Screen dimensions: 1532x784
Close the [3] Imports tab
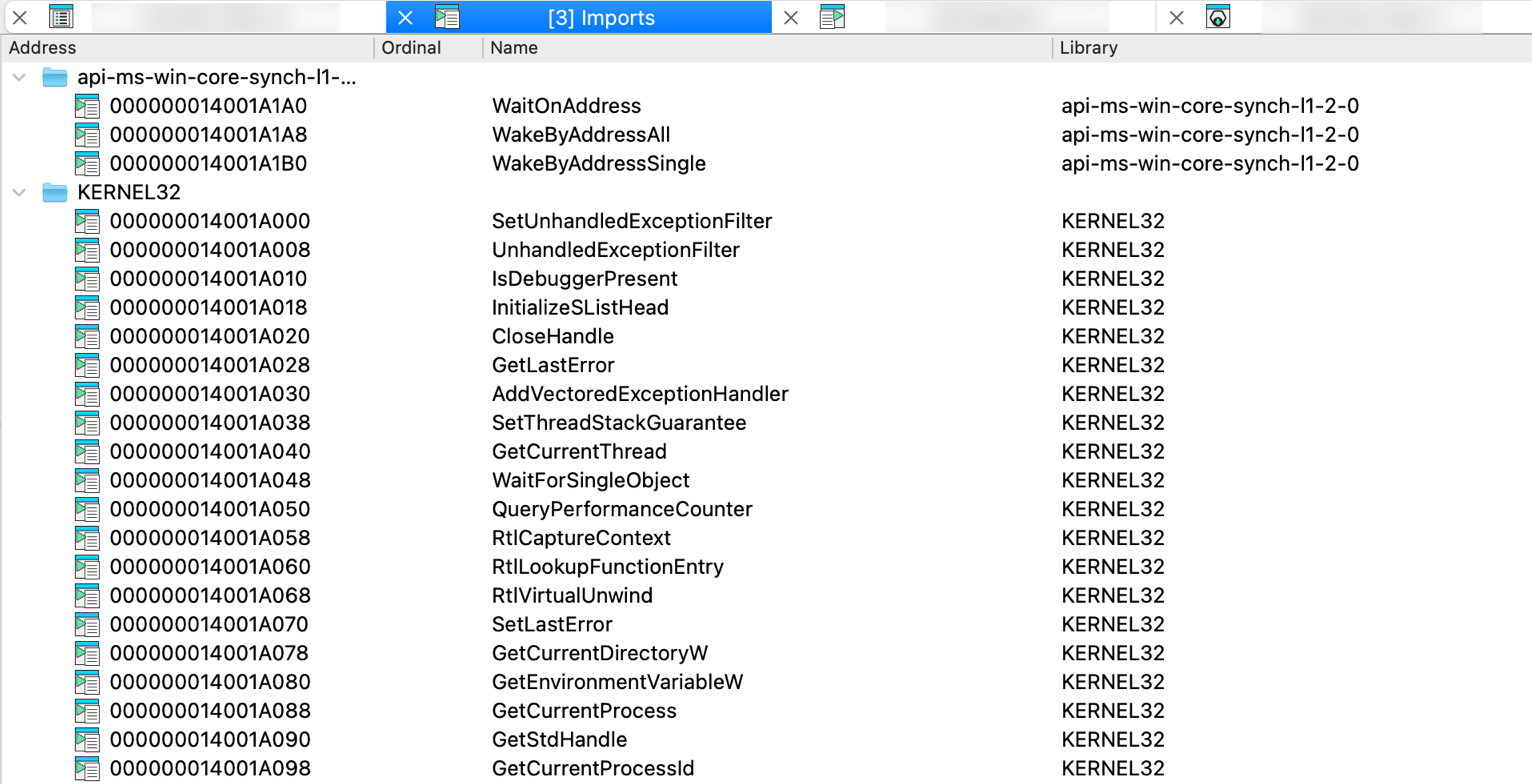405,18
